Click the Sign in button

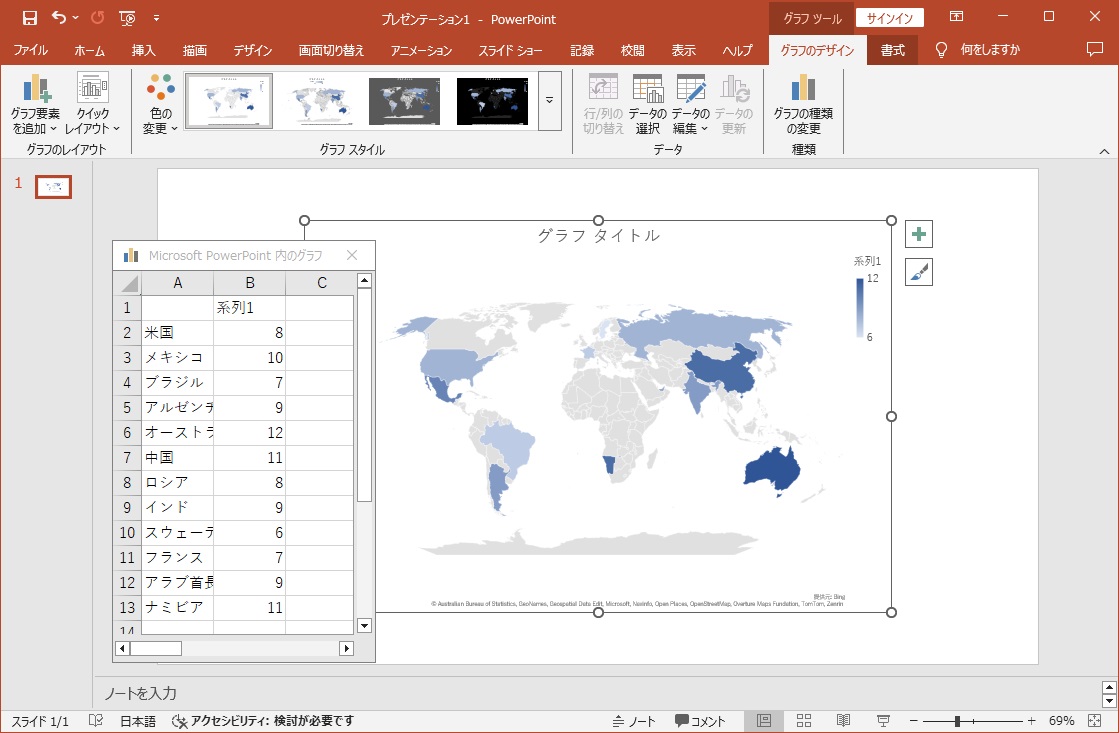click(x=889, y=18)
